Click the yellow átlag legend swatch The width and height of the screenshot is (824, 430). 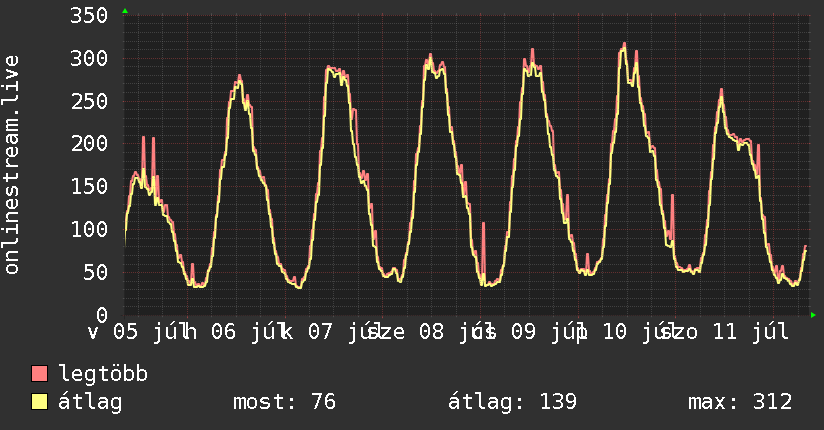(x=39, y=402)
